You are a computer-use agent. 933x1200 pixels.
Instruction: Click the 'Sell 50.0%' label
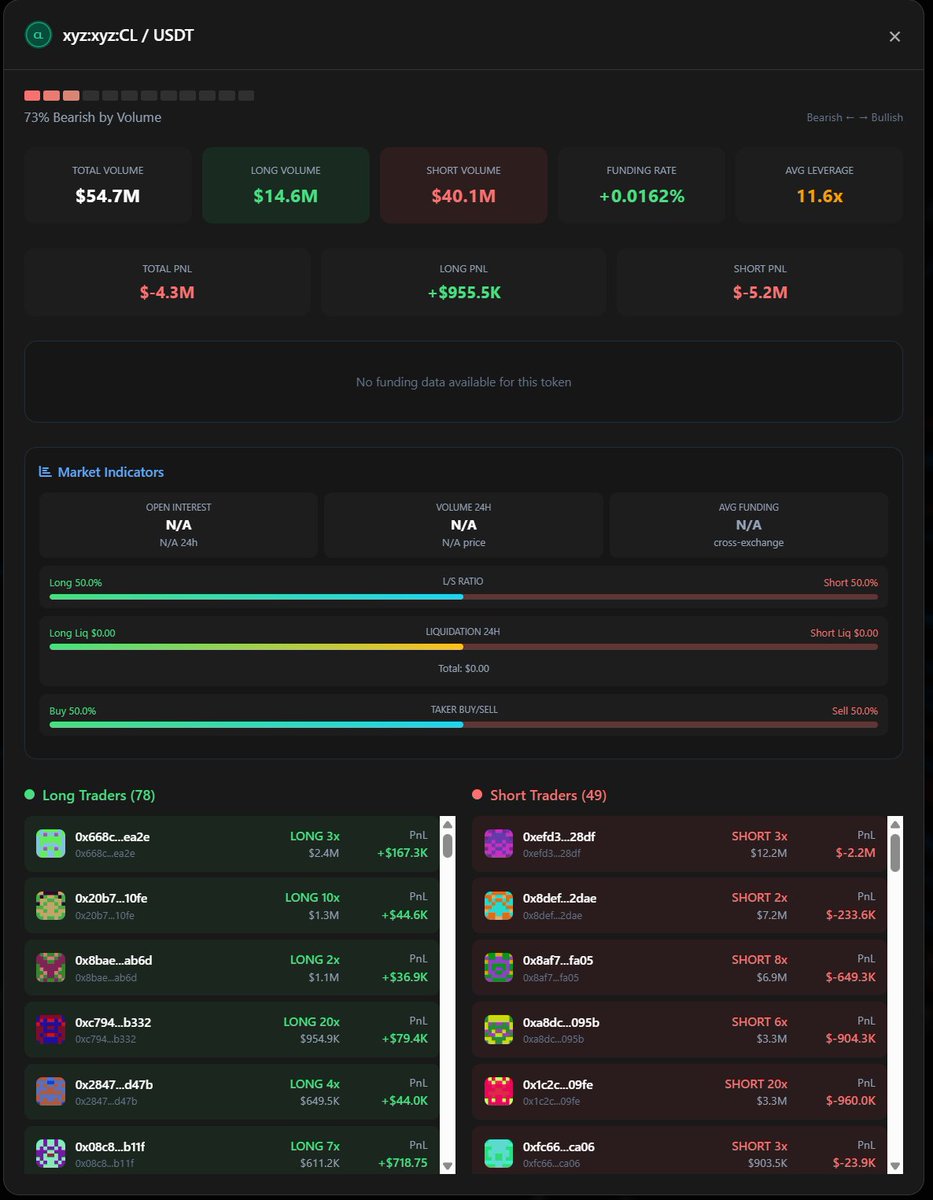[855, 711]
